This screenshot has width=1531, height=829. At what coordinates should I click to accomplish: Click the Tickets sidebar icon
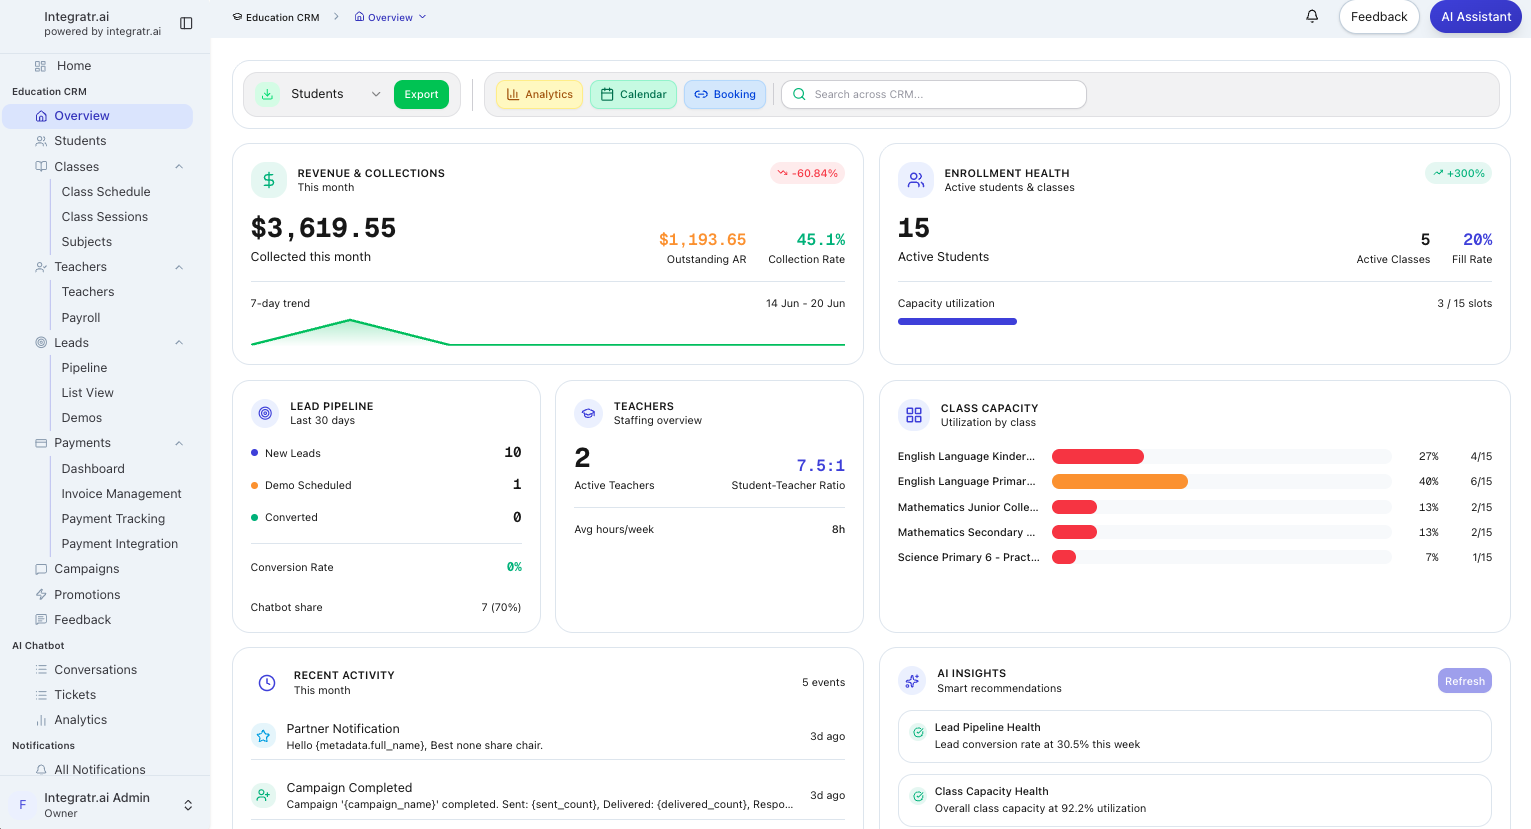(41, 695)
